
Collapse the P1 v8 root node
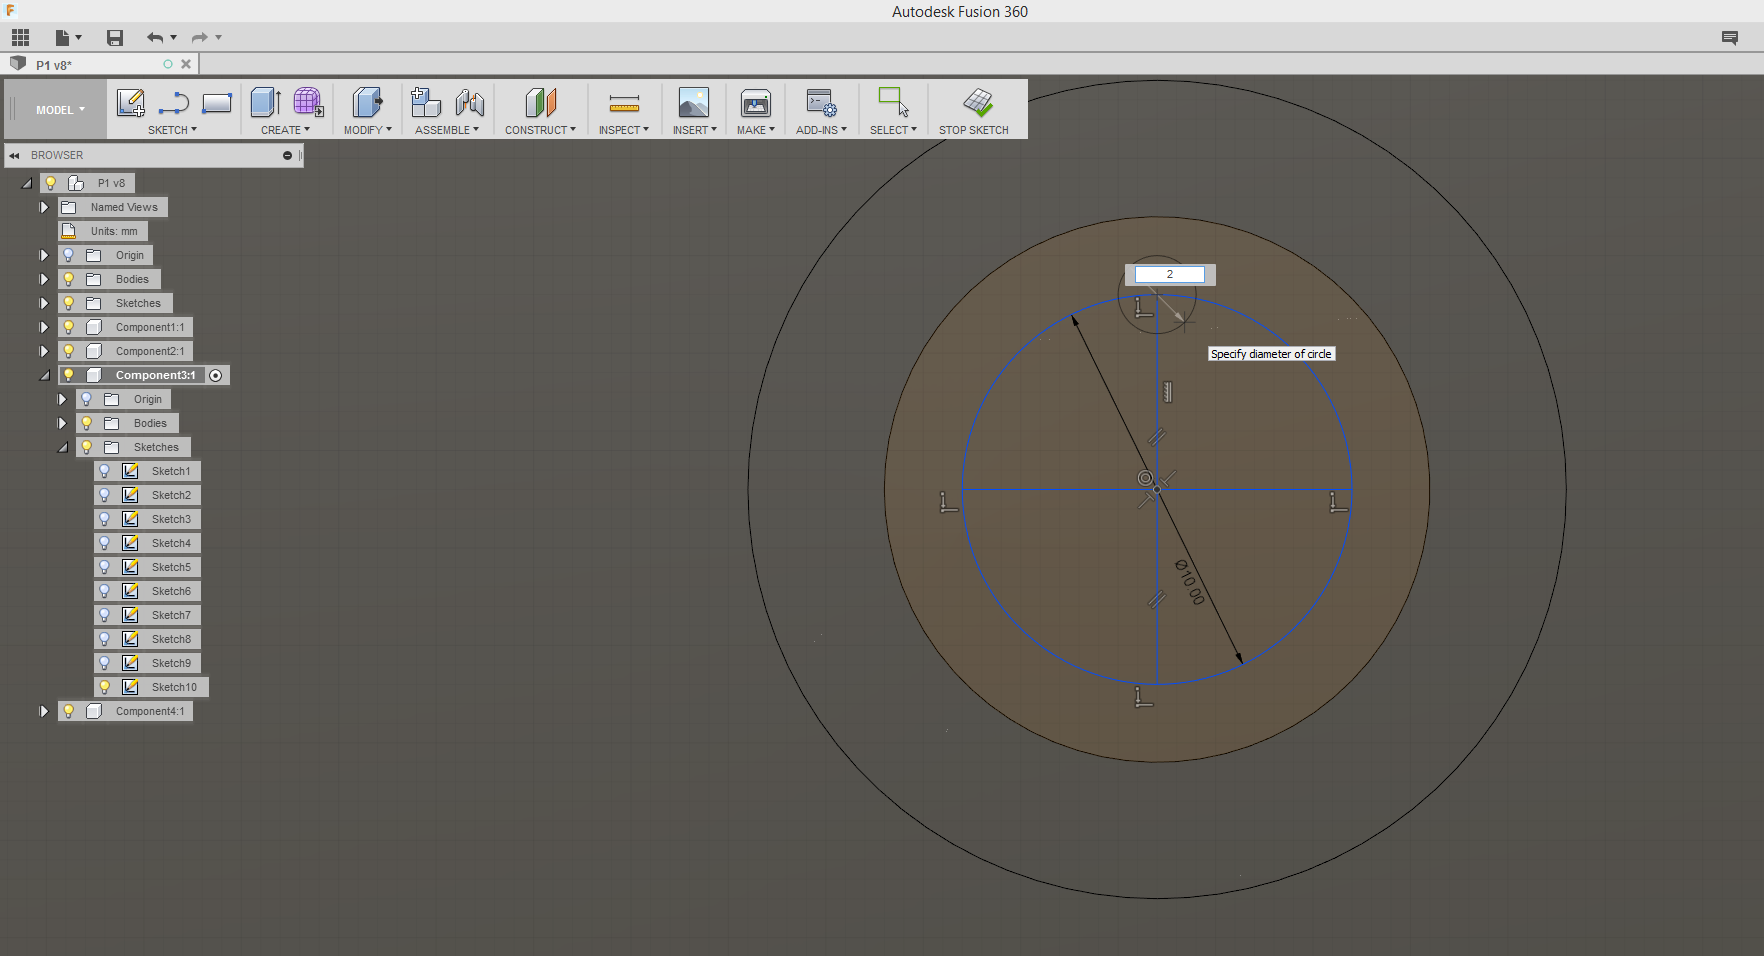(26, 184)
